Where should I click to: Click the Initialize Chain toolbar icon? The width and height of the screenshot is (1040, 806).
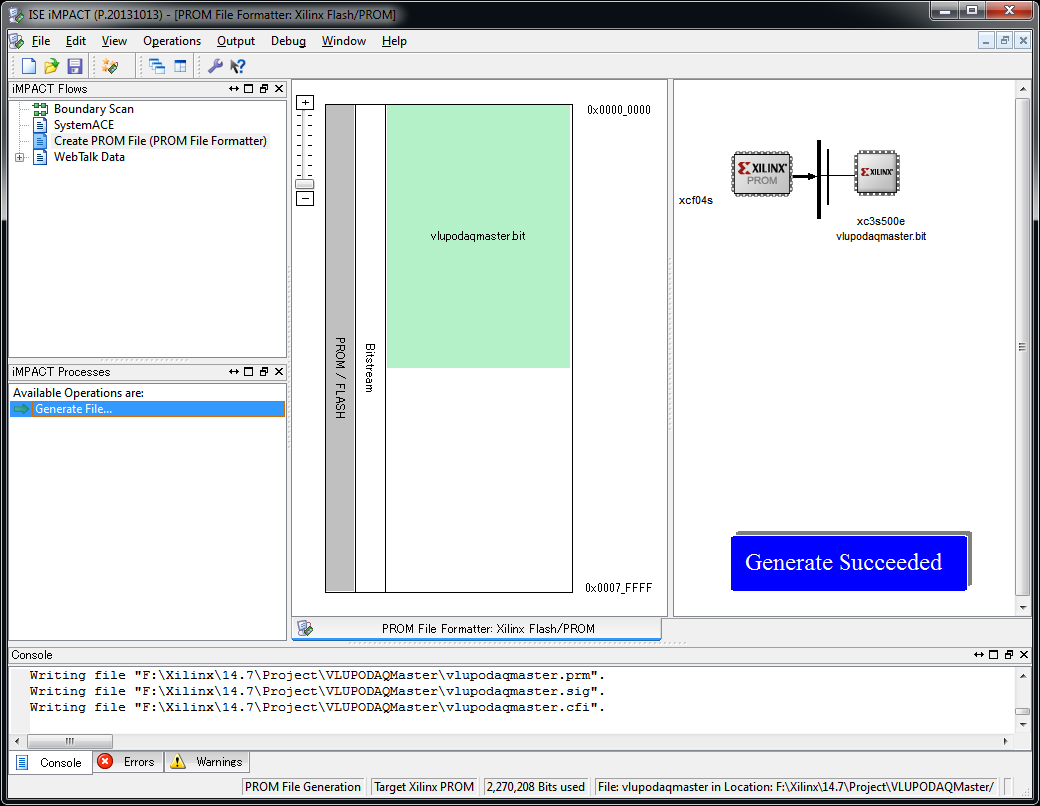(x=110, y=66)
